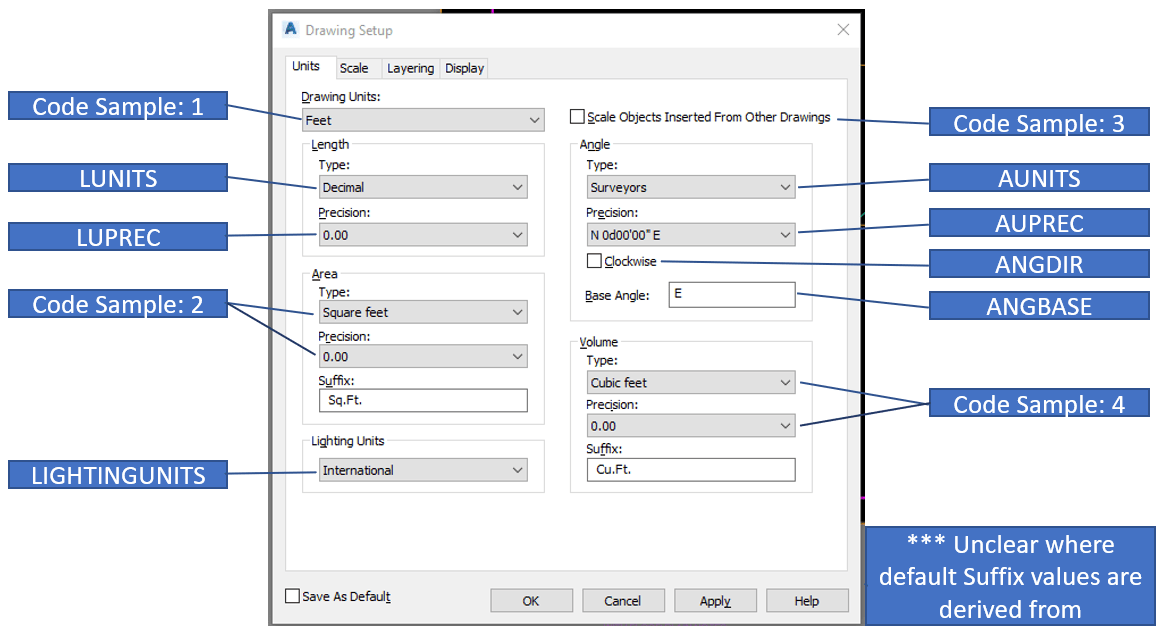
Task: Open the Drawing Units dropdown showing Feet
Action: (x=422, y=119)
